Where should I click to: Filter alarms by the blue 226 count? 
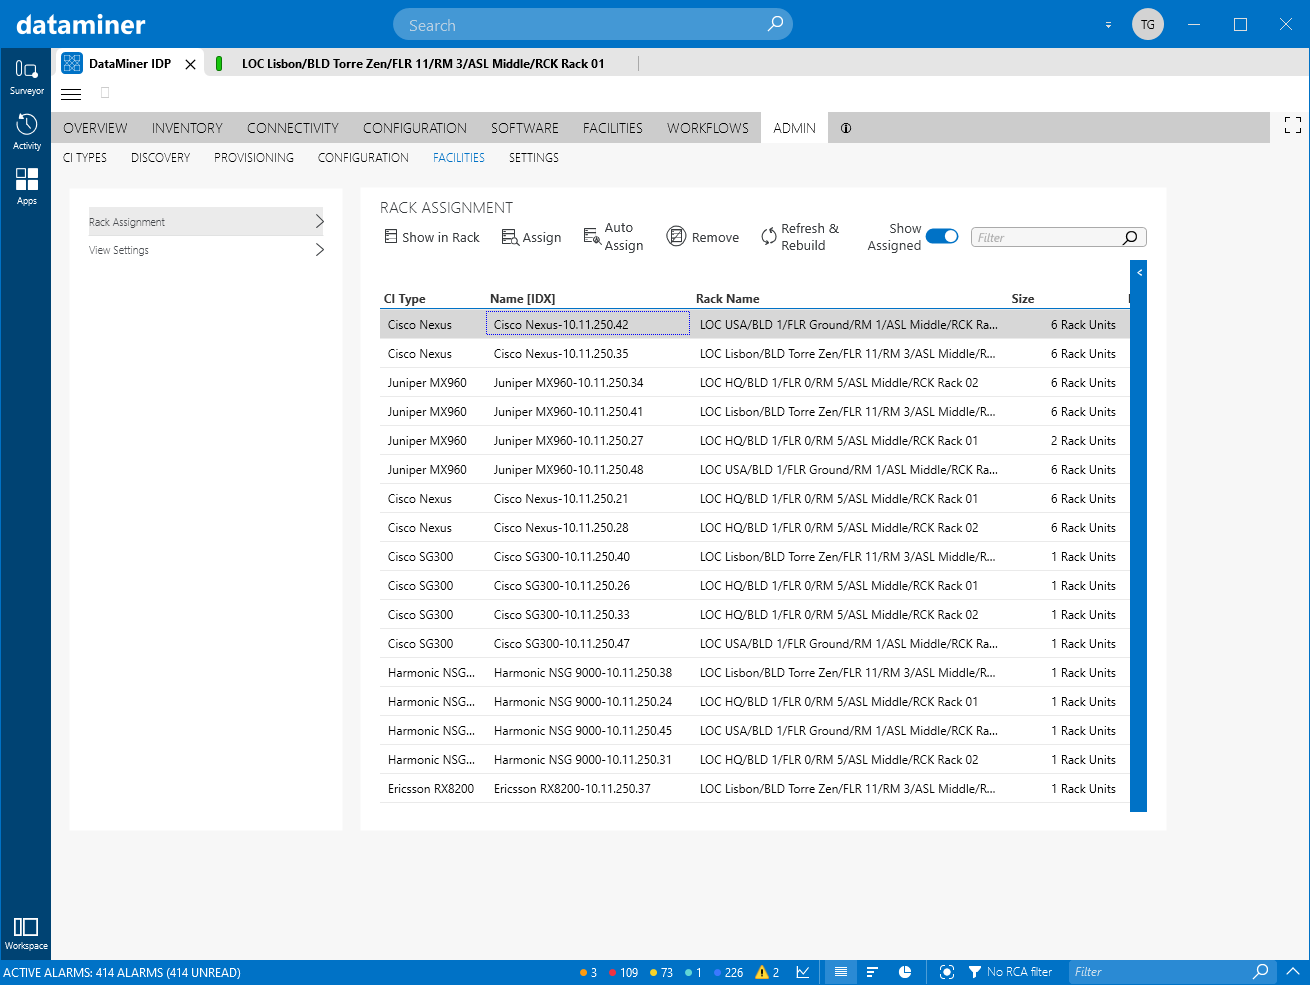click(728, 972)
